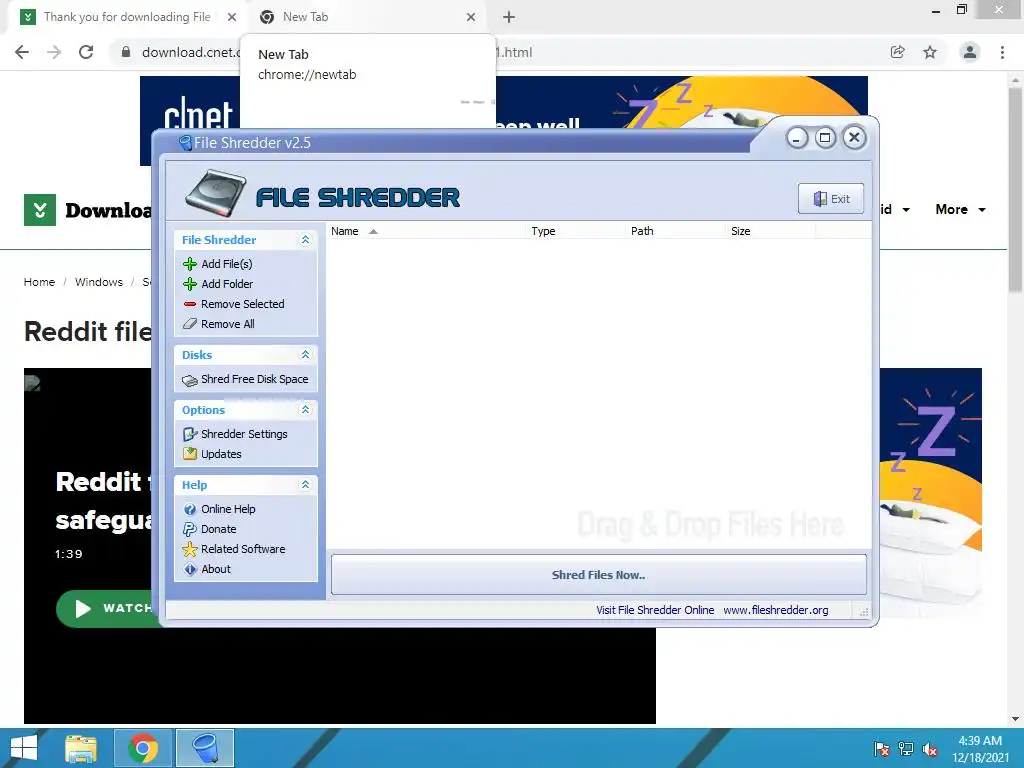Click the Add File(s) green plus icon

coord(190,264)
